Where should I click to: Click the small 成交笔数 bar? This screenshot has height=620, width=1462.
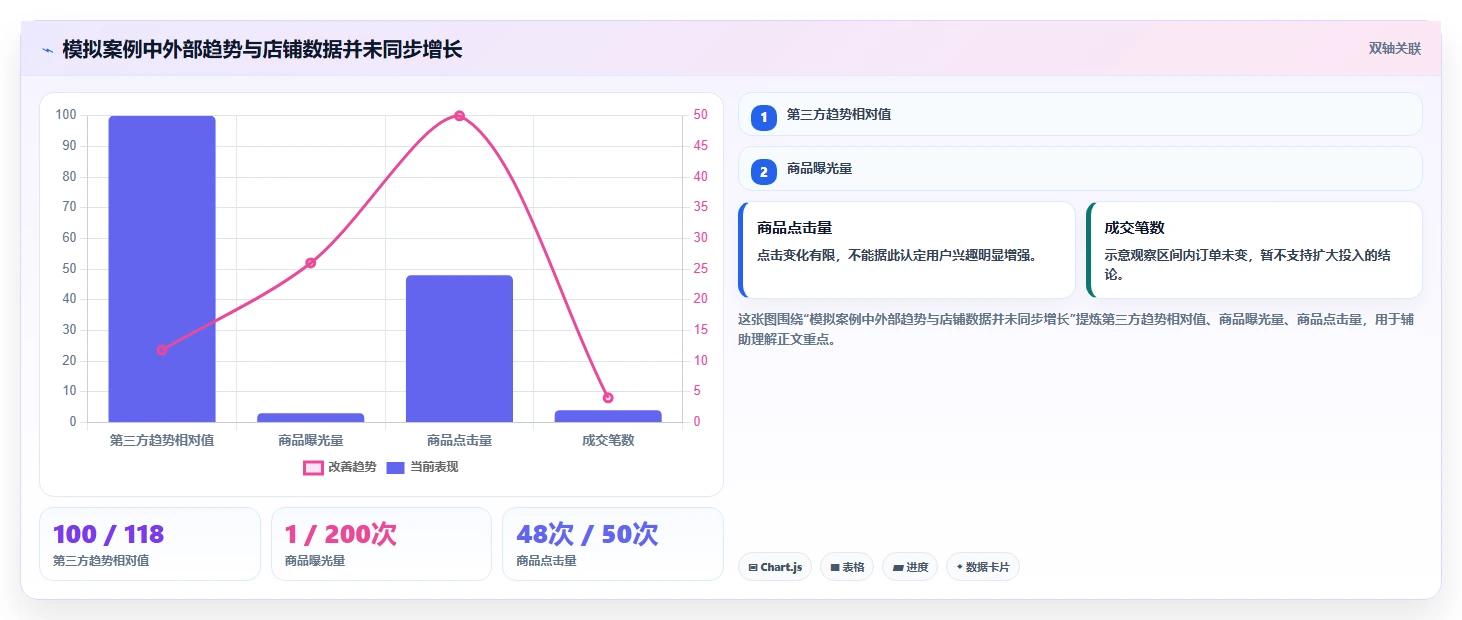[608, 416]
